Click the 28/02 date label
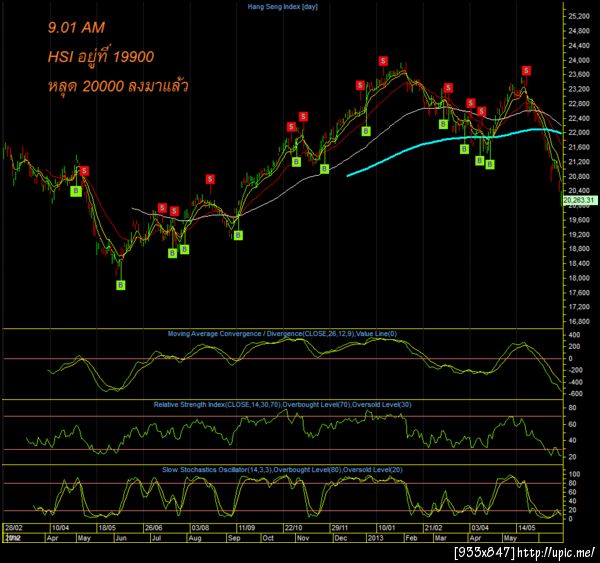 coord(14,528)
